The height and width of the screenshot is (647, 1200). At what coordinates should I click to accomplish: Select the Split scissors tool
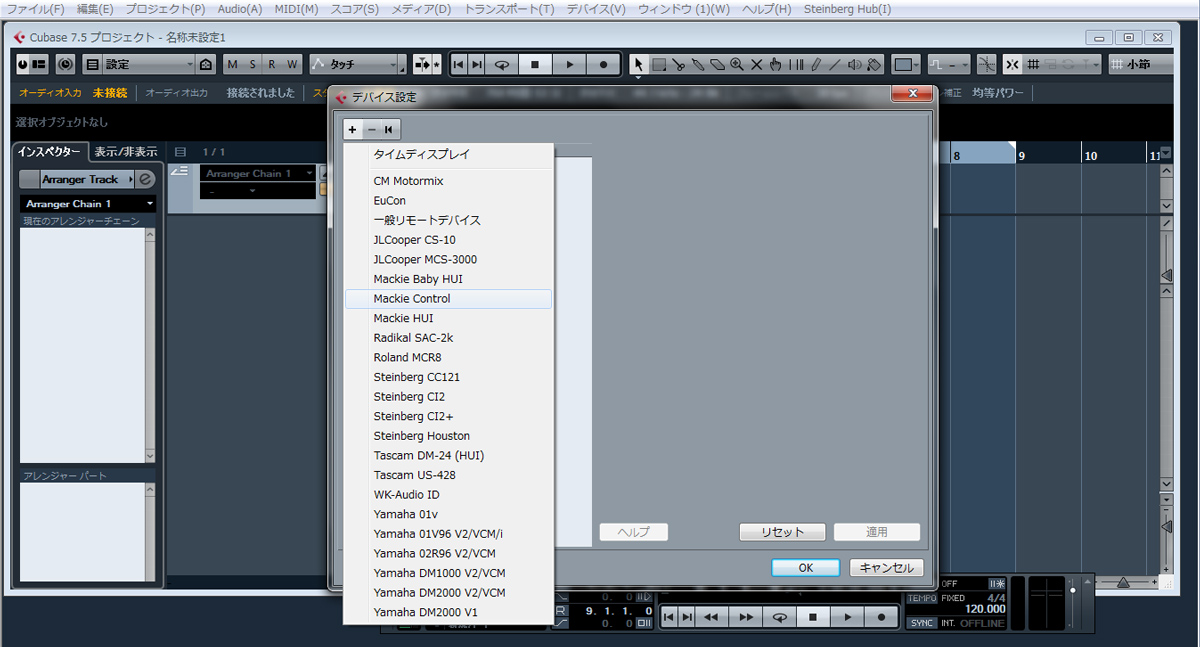coord(679,64)
